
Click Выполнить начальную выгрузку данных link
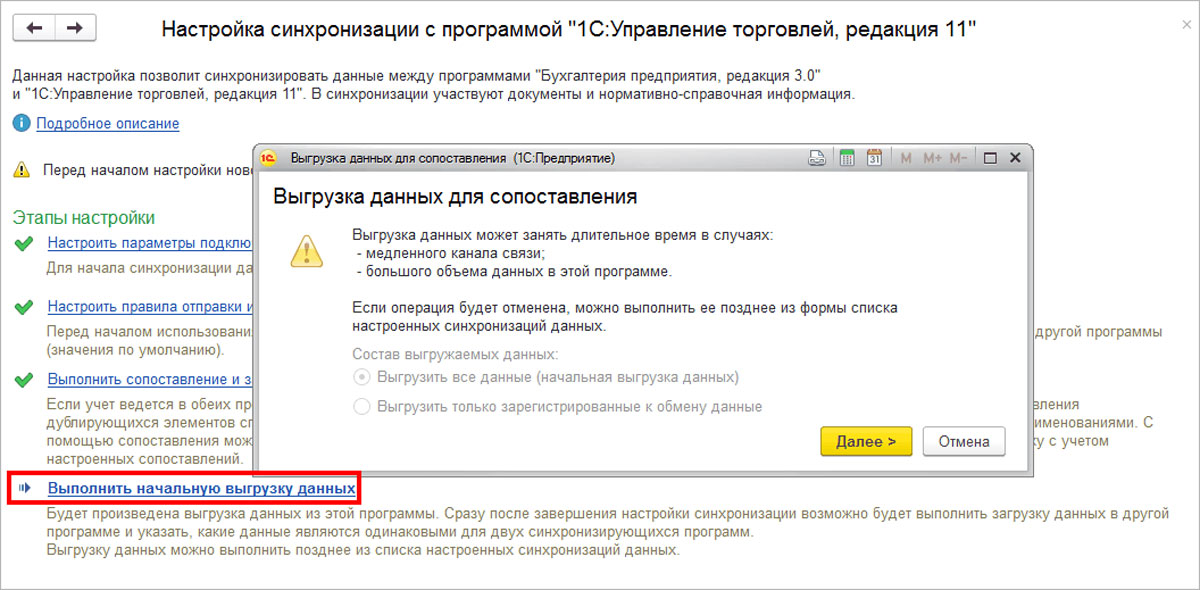pyautogui.click(x=202, y=488)
